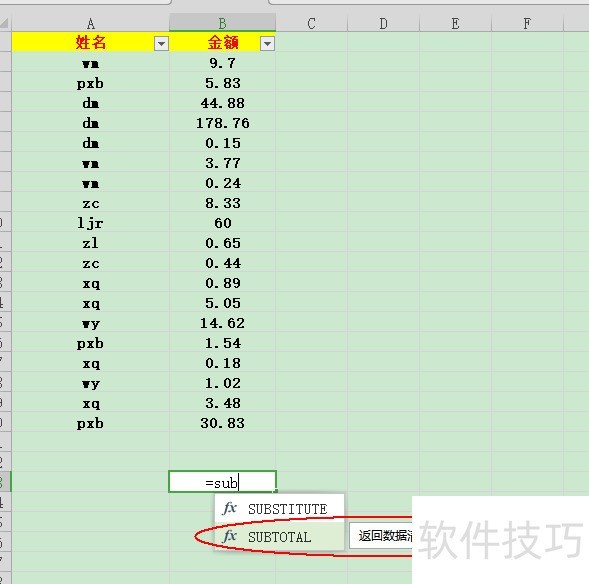The image size is (589, 584).
Task: Click the xq cell beside 0.89
Action: 91,283
